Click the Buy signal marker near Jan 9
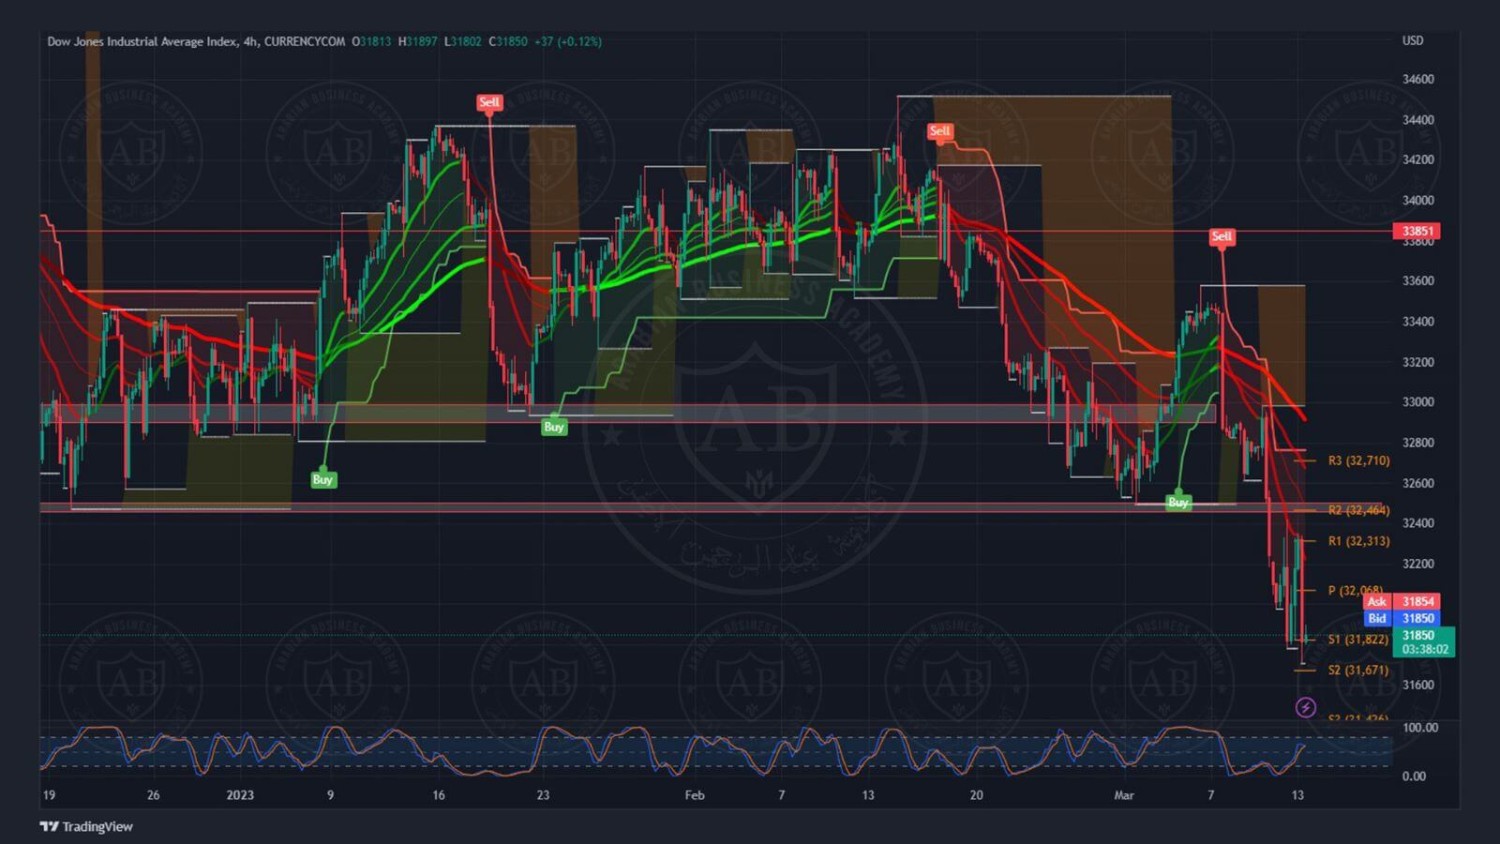 tap(322, 480)
